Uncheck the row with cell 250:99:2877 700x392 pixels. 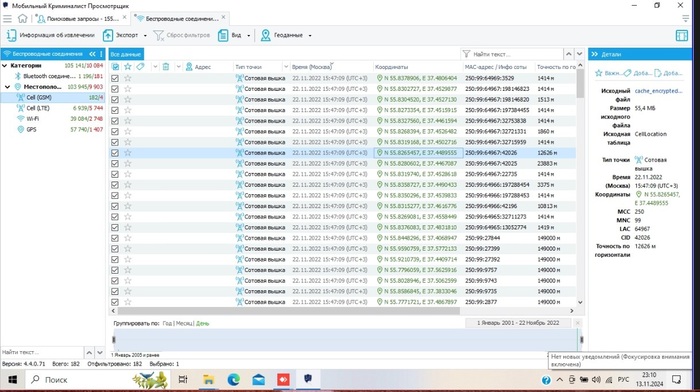(x=115, y=302)
